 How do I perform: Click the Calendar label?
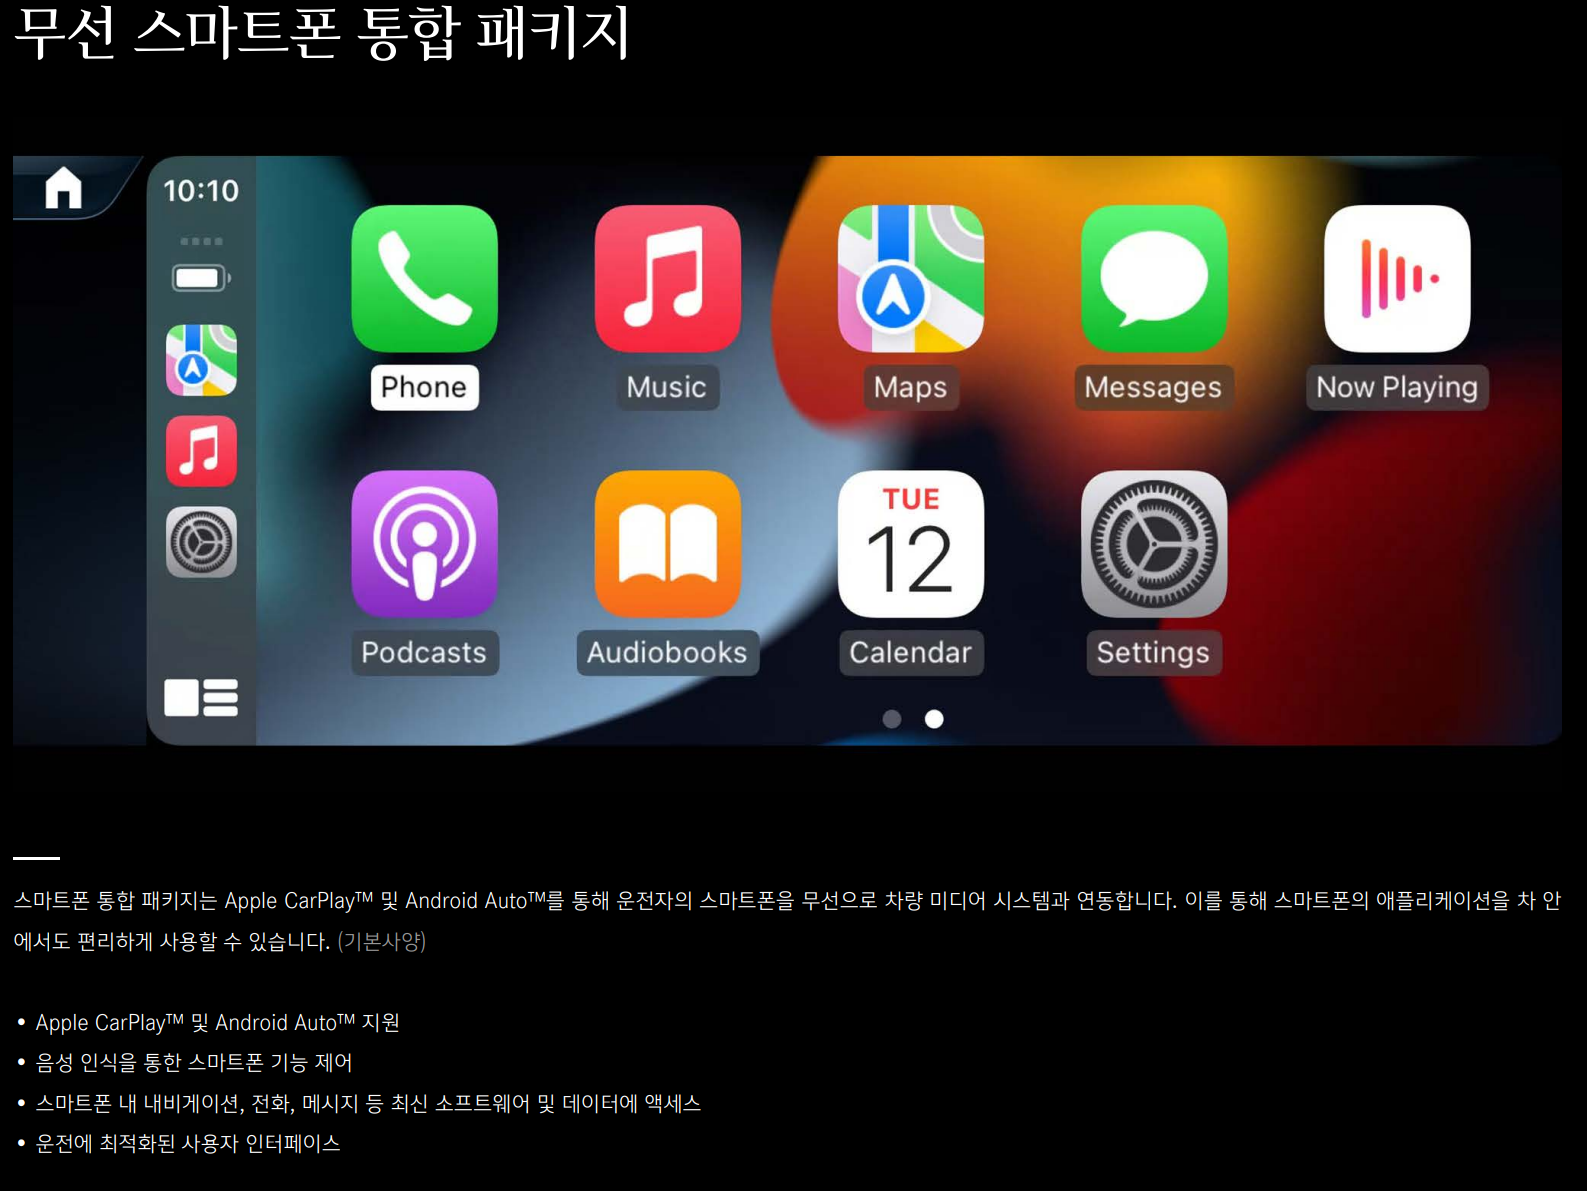click(910, 652)
